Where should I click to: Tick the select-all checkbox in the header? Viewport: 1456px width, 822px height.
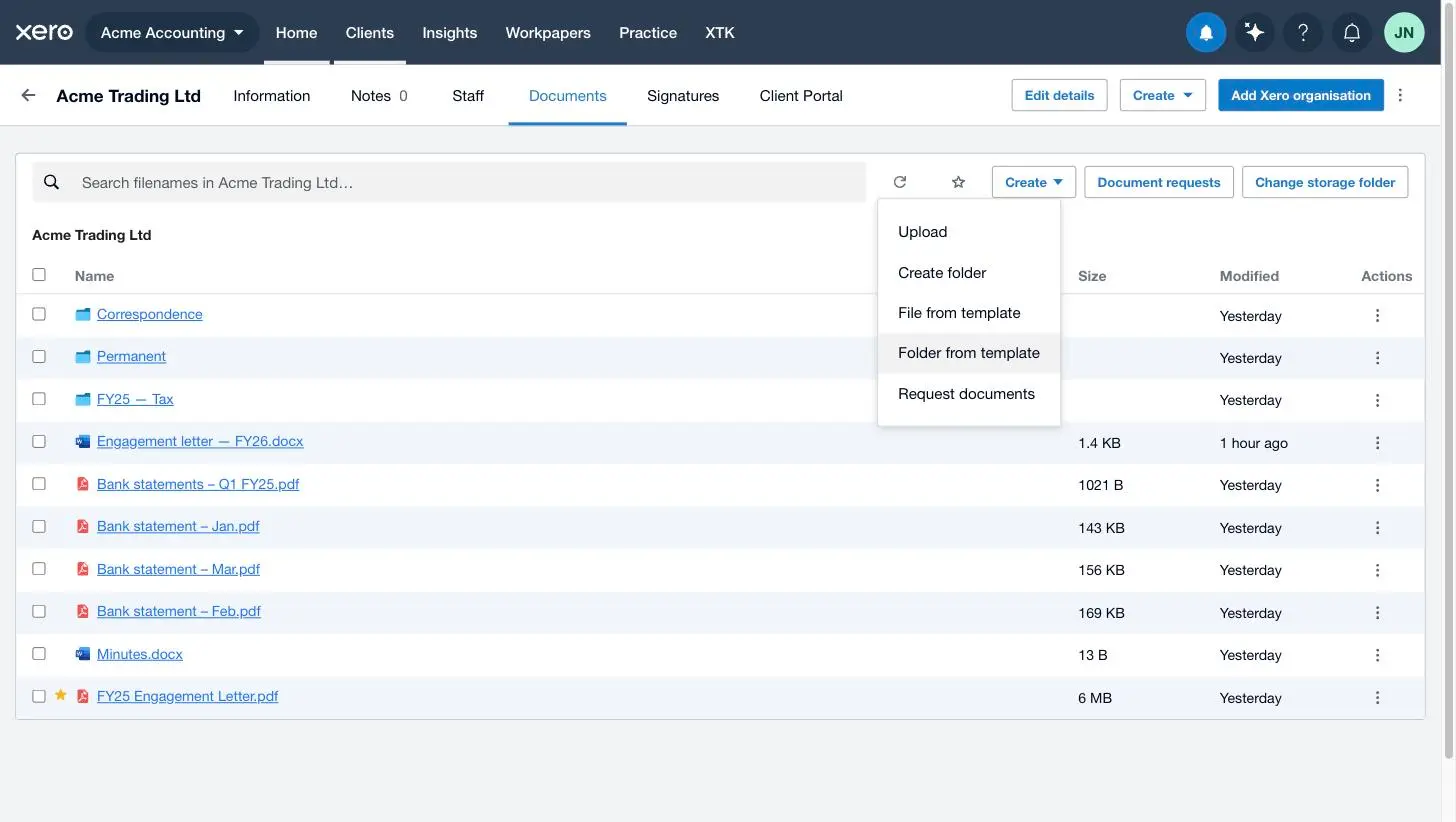tap(39, 274)
